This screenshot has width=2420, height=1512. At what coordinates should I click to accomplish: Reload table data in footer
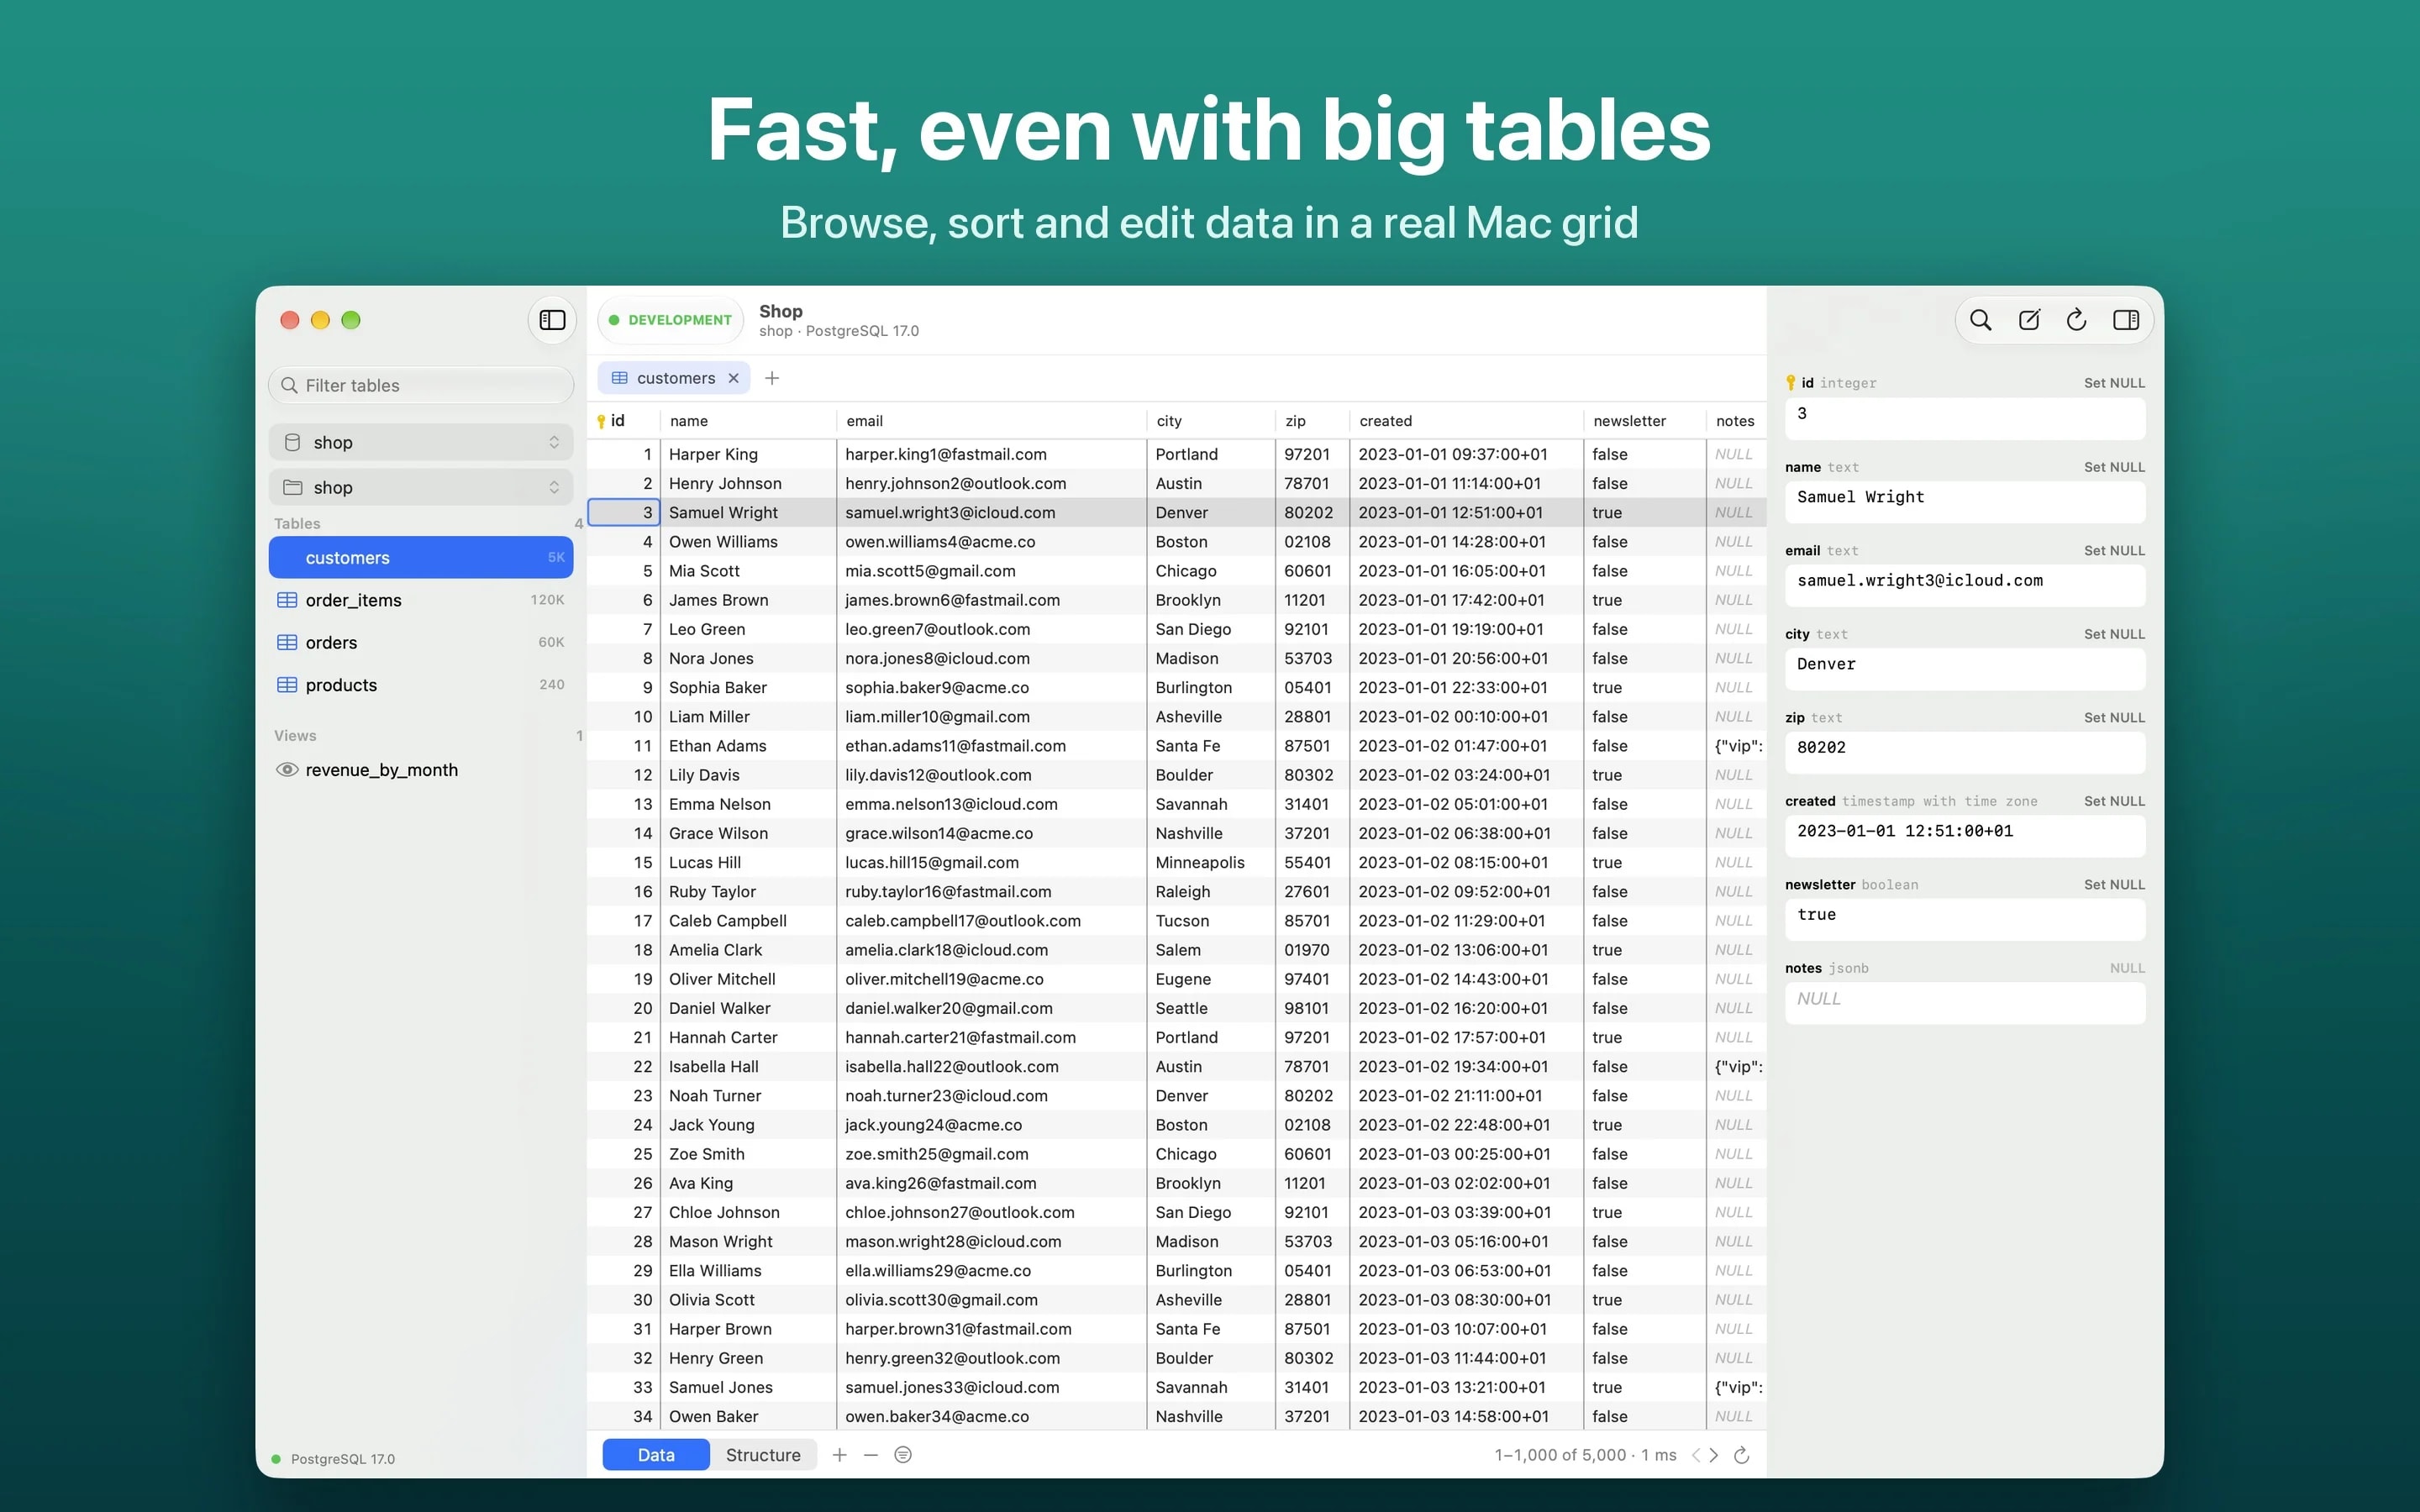(1741, 1455)
